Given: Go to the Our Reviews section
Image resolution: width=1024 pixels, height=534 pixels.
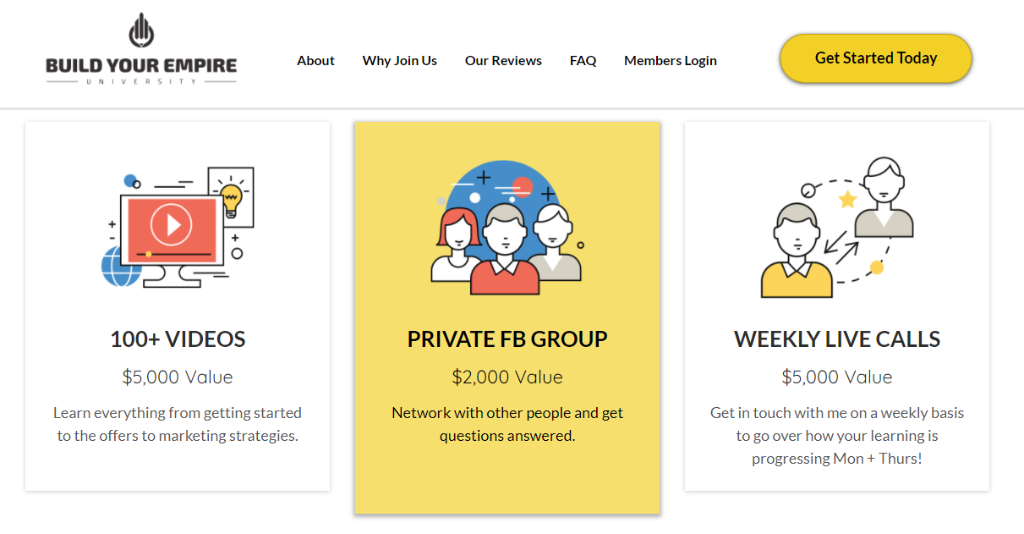Looking at the screenshot, I should click(503, 61).
